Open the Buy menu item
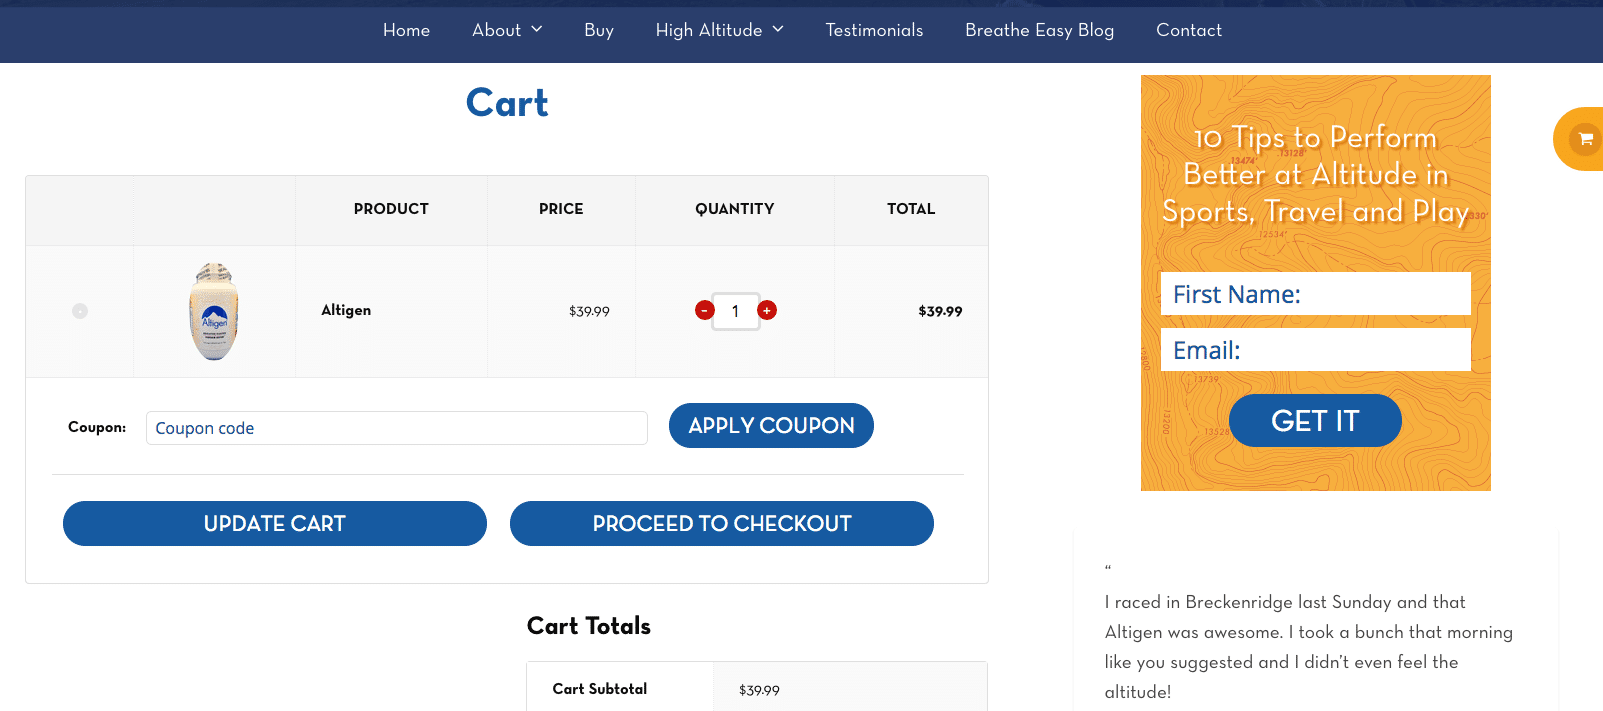 (x=599, y=30)
